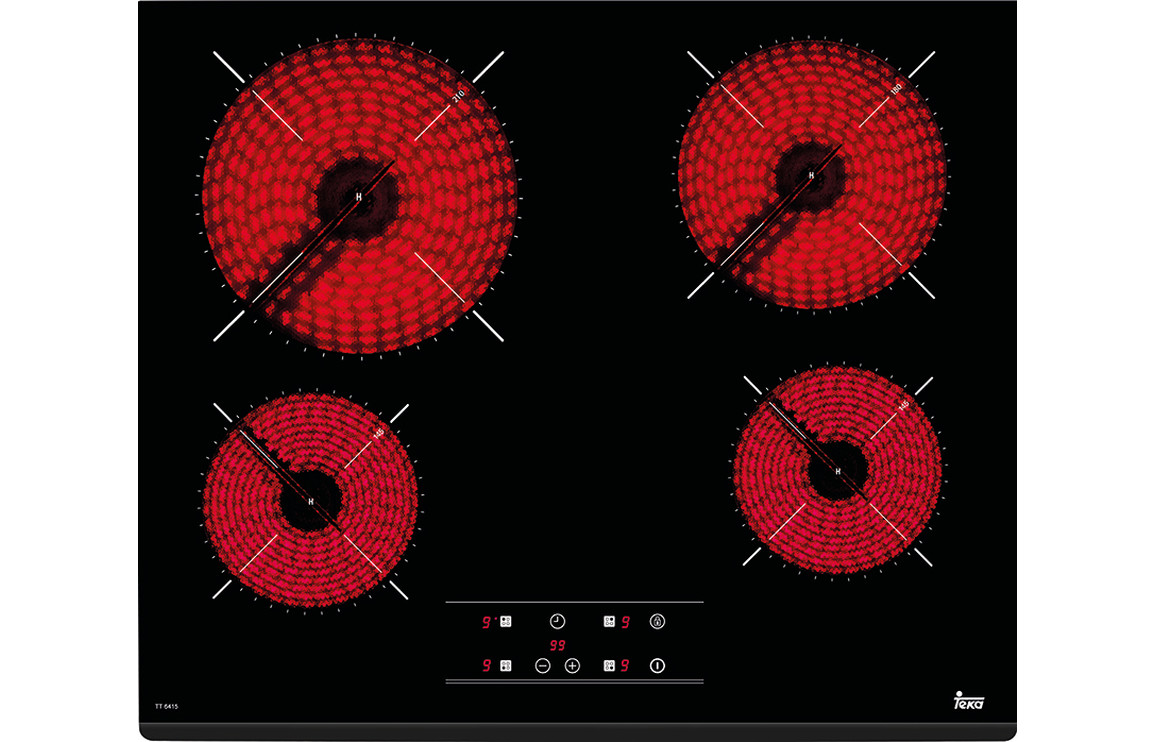
Task: Tap the child lock icon
Action: point(657,621)
